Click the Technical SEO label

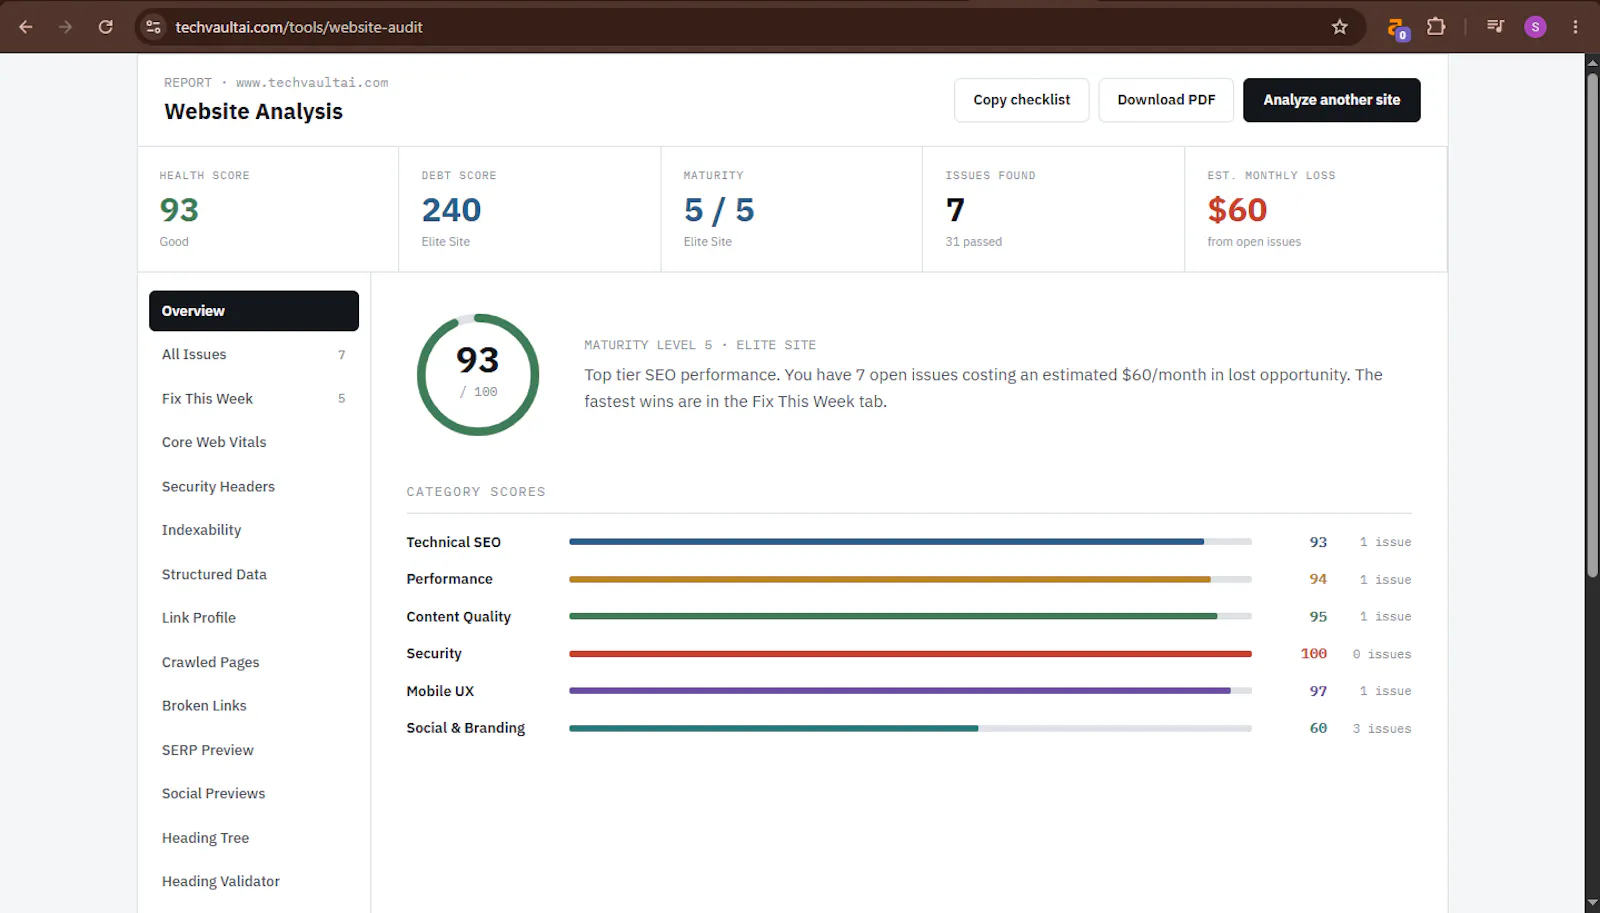point(453,542)
